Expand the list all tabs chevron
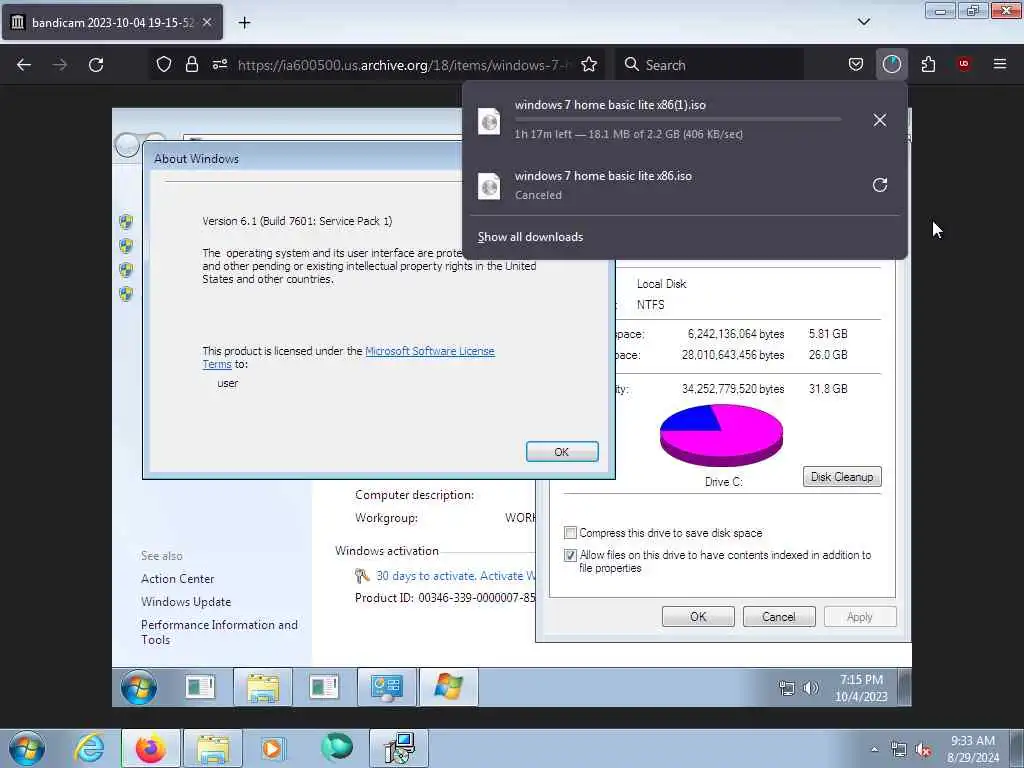Screen dimensions: 1024x768 point(864,22)
